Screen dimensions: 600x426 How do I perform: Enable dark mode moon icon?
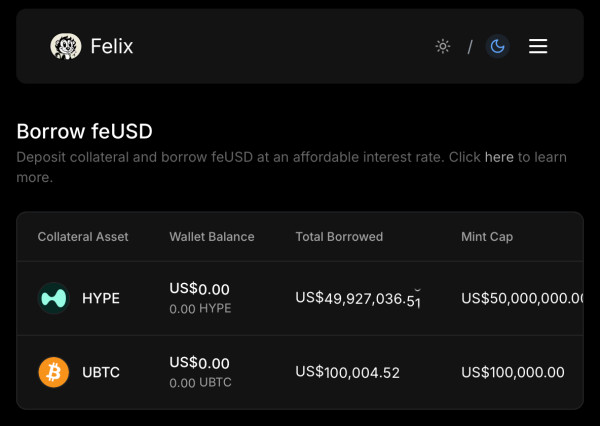pyautogui.click(x=497, y=46)
